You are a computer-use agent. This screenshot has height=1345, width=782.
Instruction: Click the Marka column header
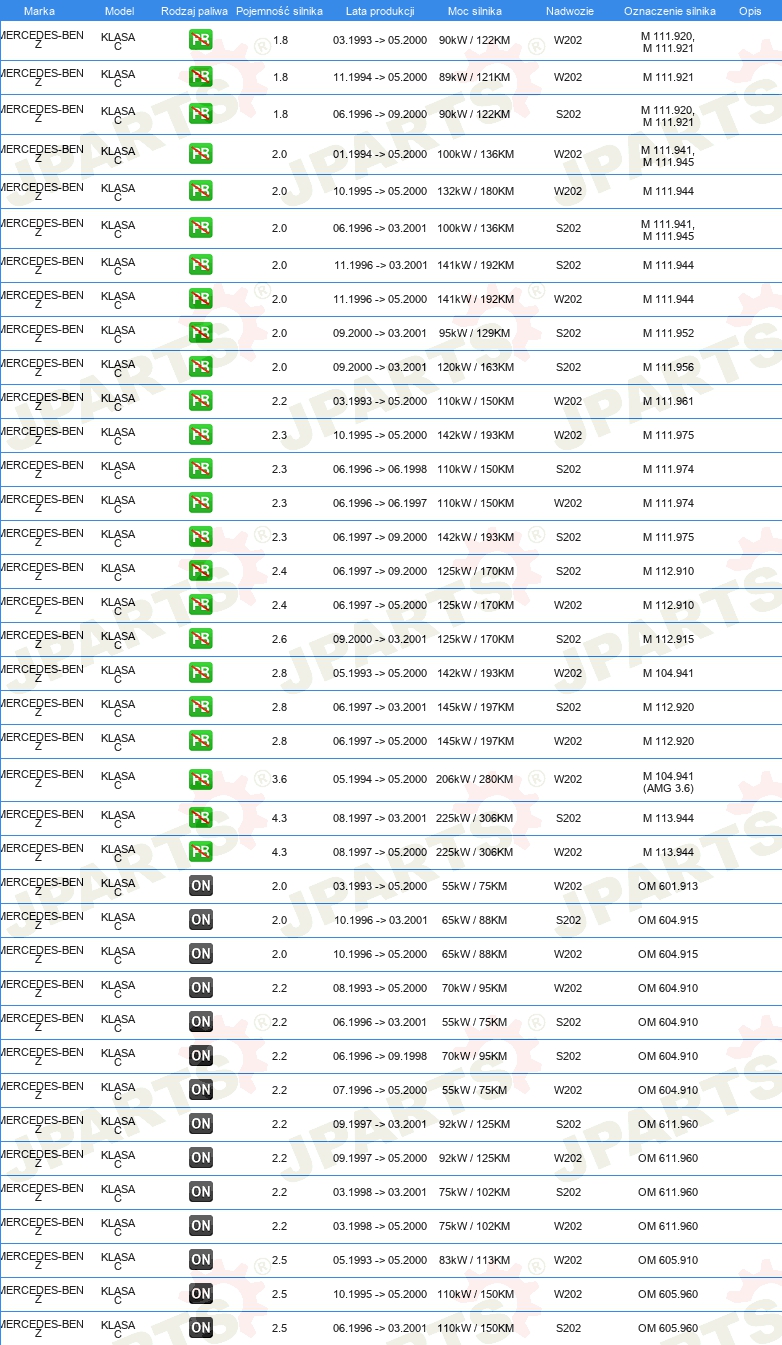39,11
